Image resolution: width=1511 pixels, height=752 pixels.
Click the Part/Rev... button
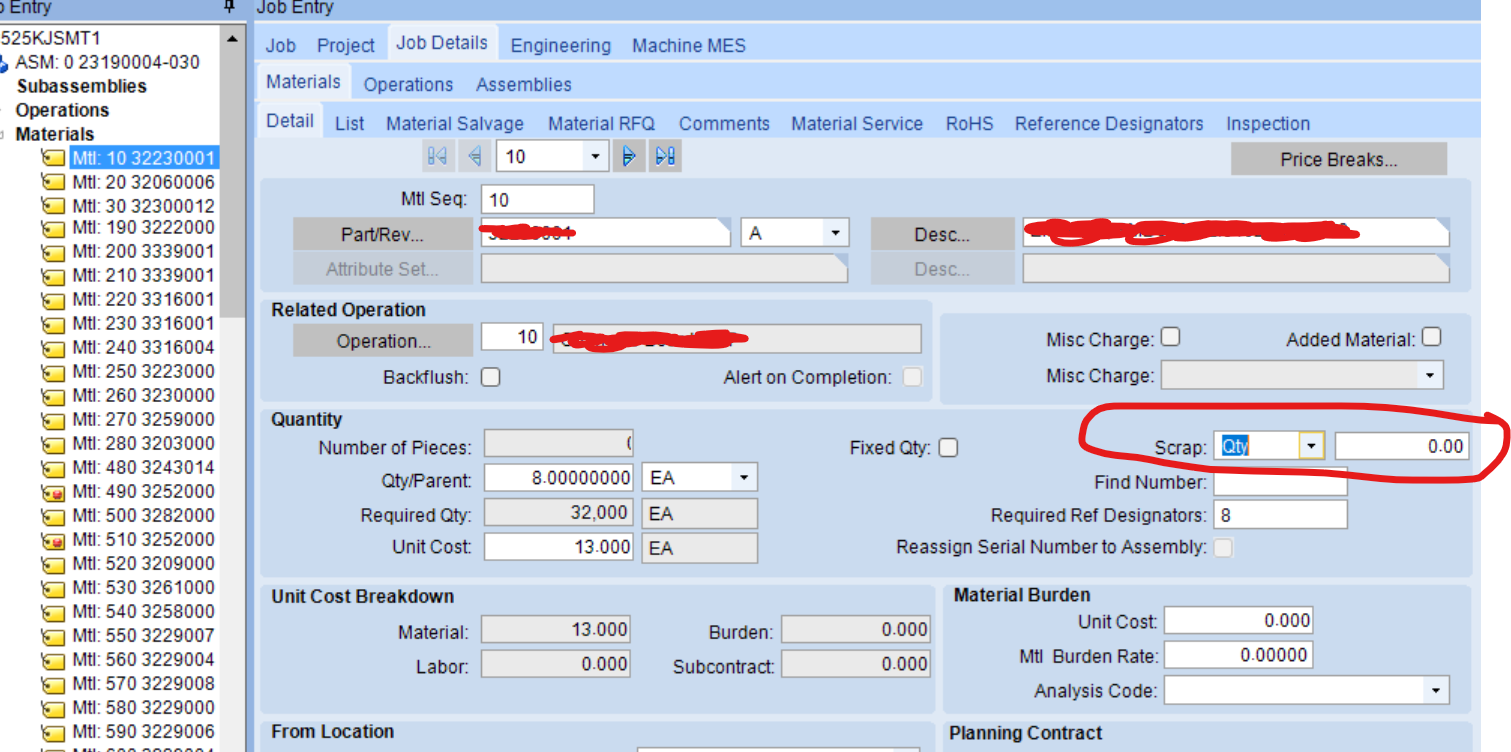382,235
